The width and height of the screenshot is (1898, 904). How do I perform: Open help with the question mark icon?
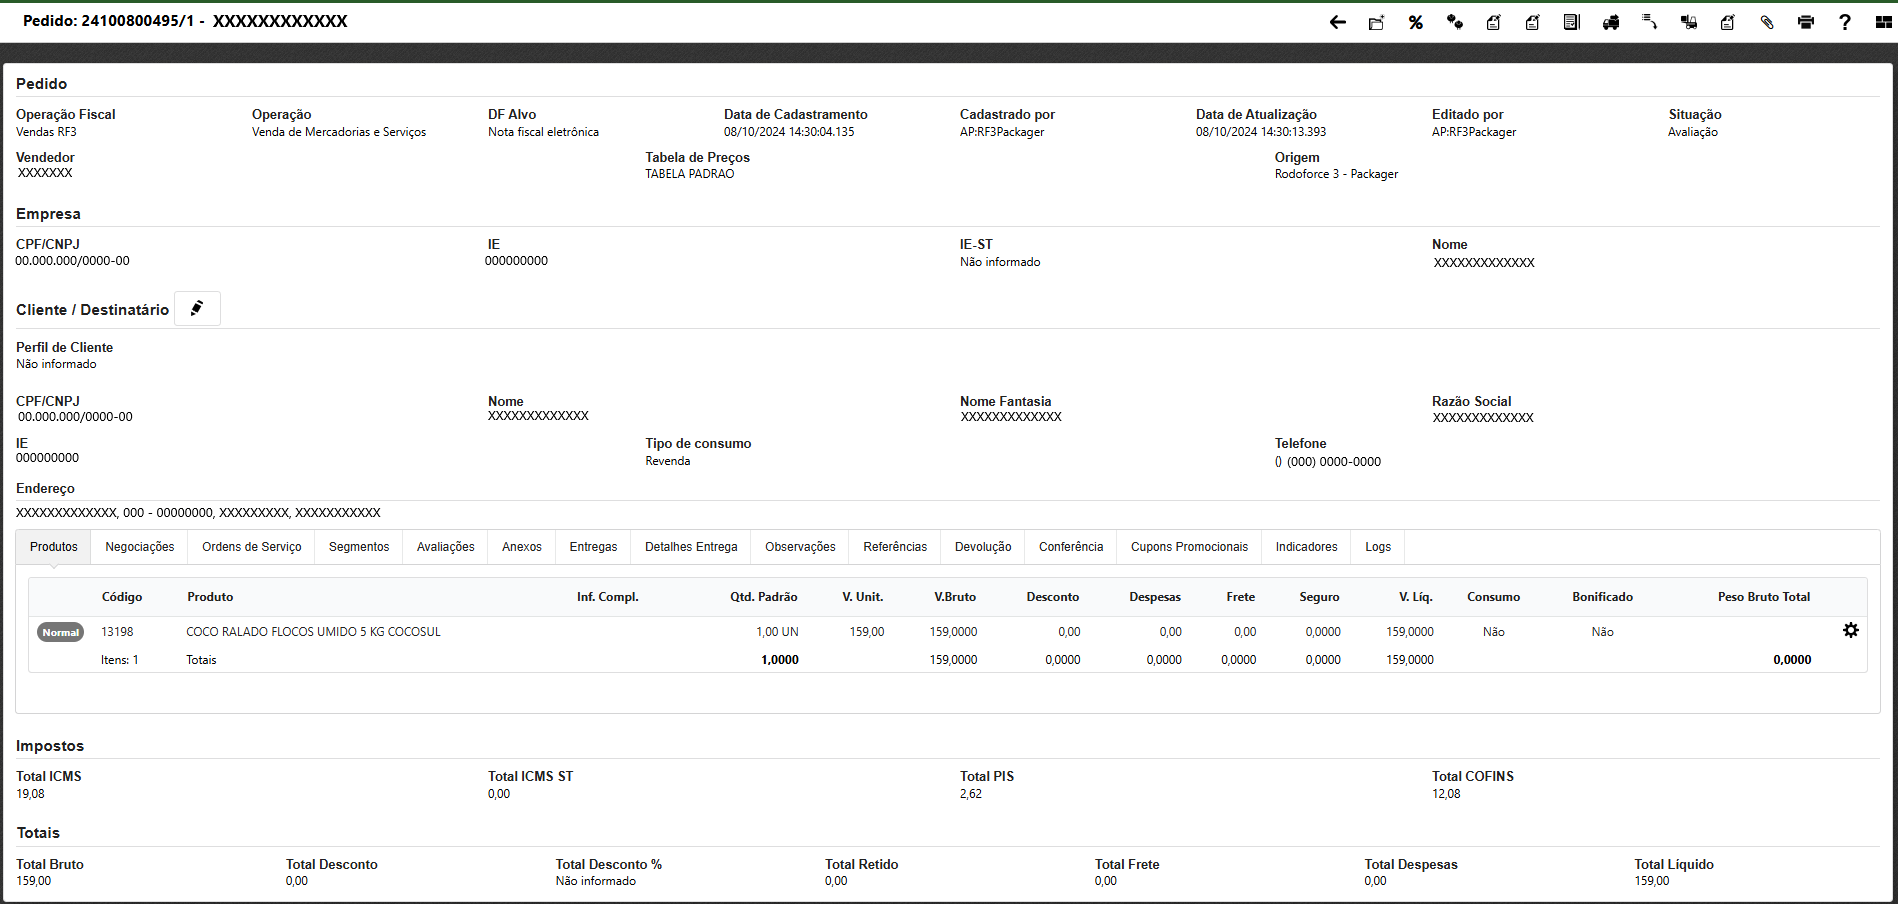point(1844,22)
